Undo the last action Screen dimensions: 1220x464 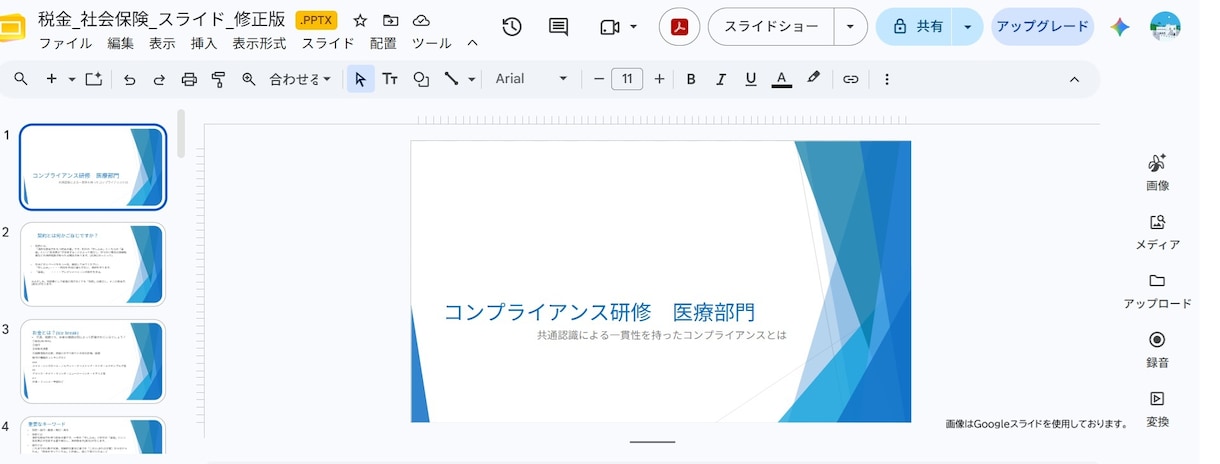129,79
